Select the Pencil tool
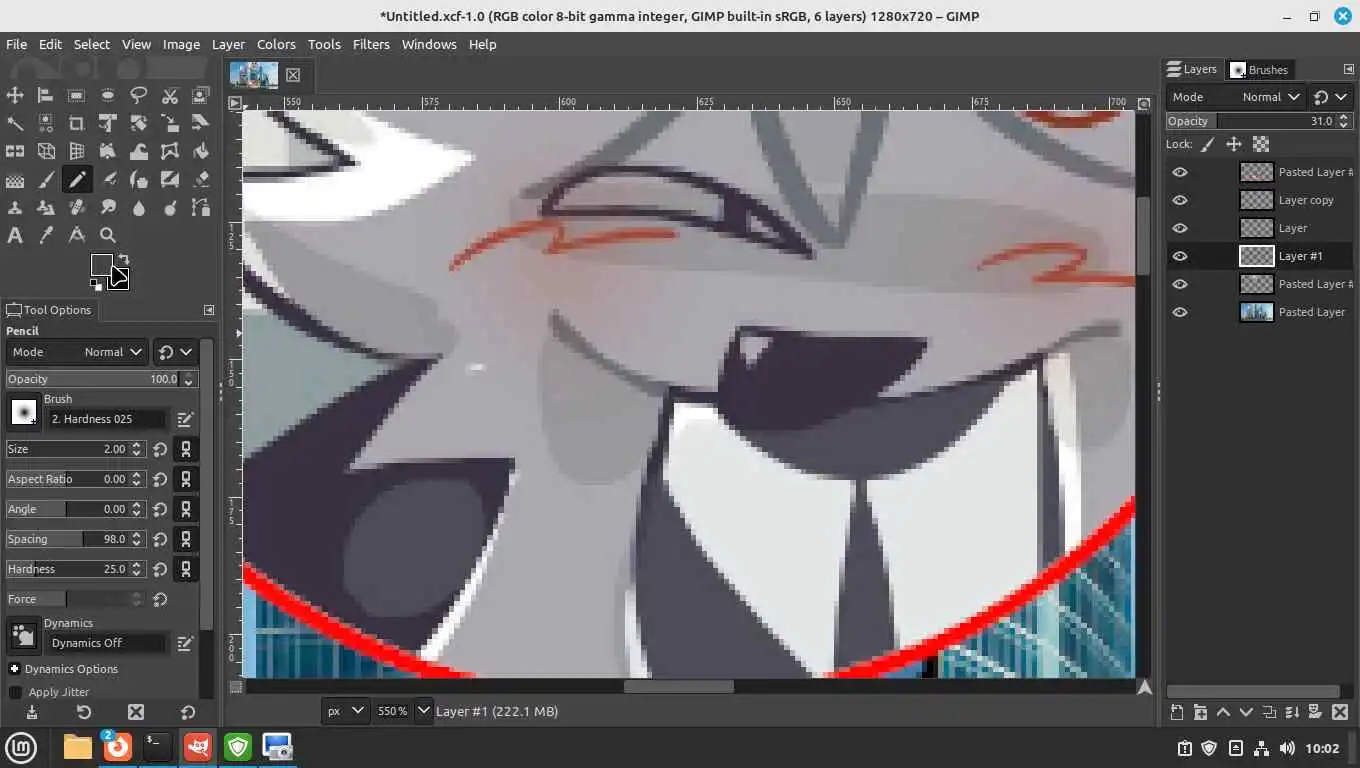Screen dimensions: 1360x768 pyautogui.click(x=76, y=180)
